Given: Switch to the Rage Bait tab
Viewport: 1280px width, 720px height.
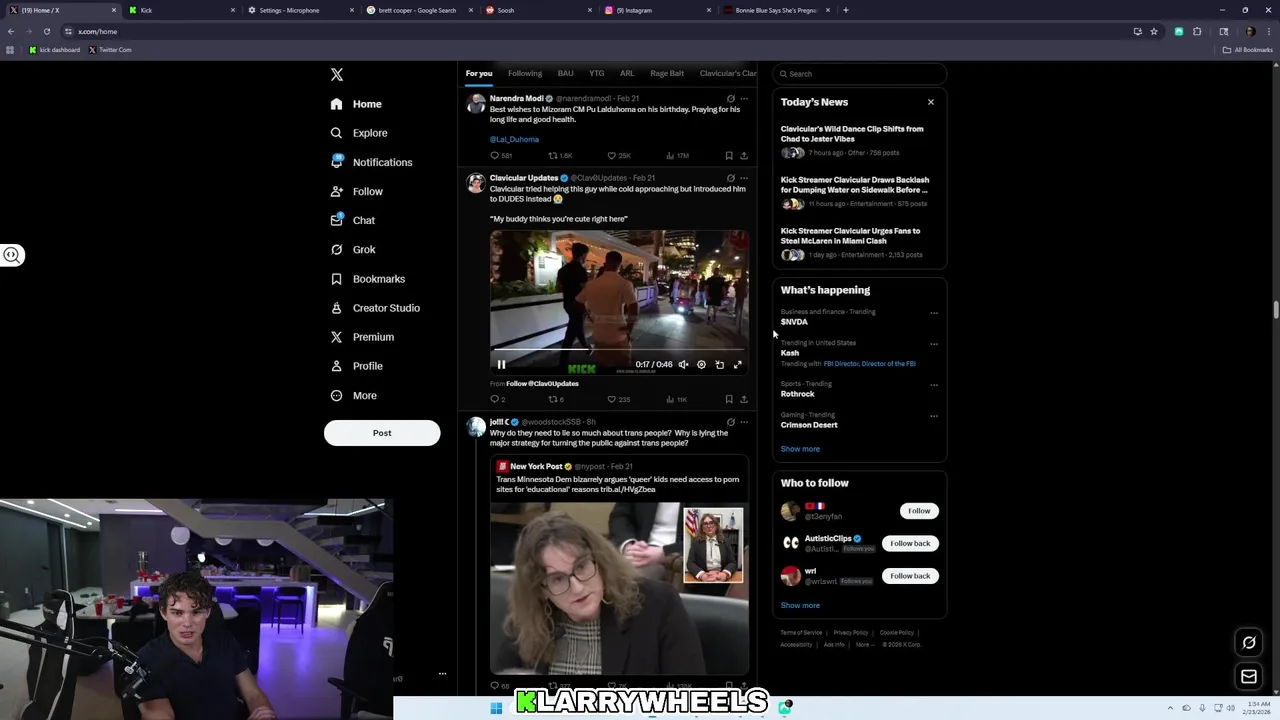Looking at the screenshot, I should tap(667, 73).
